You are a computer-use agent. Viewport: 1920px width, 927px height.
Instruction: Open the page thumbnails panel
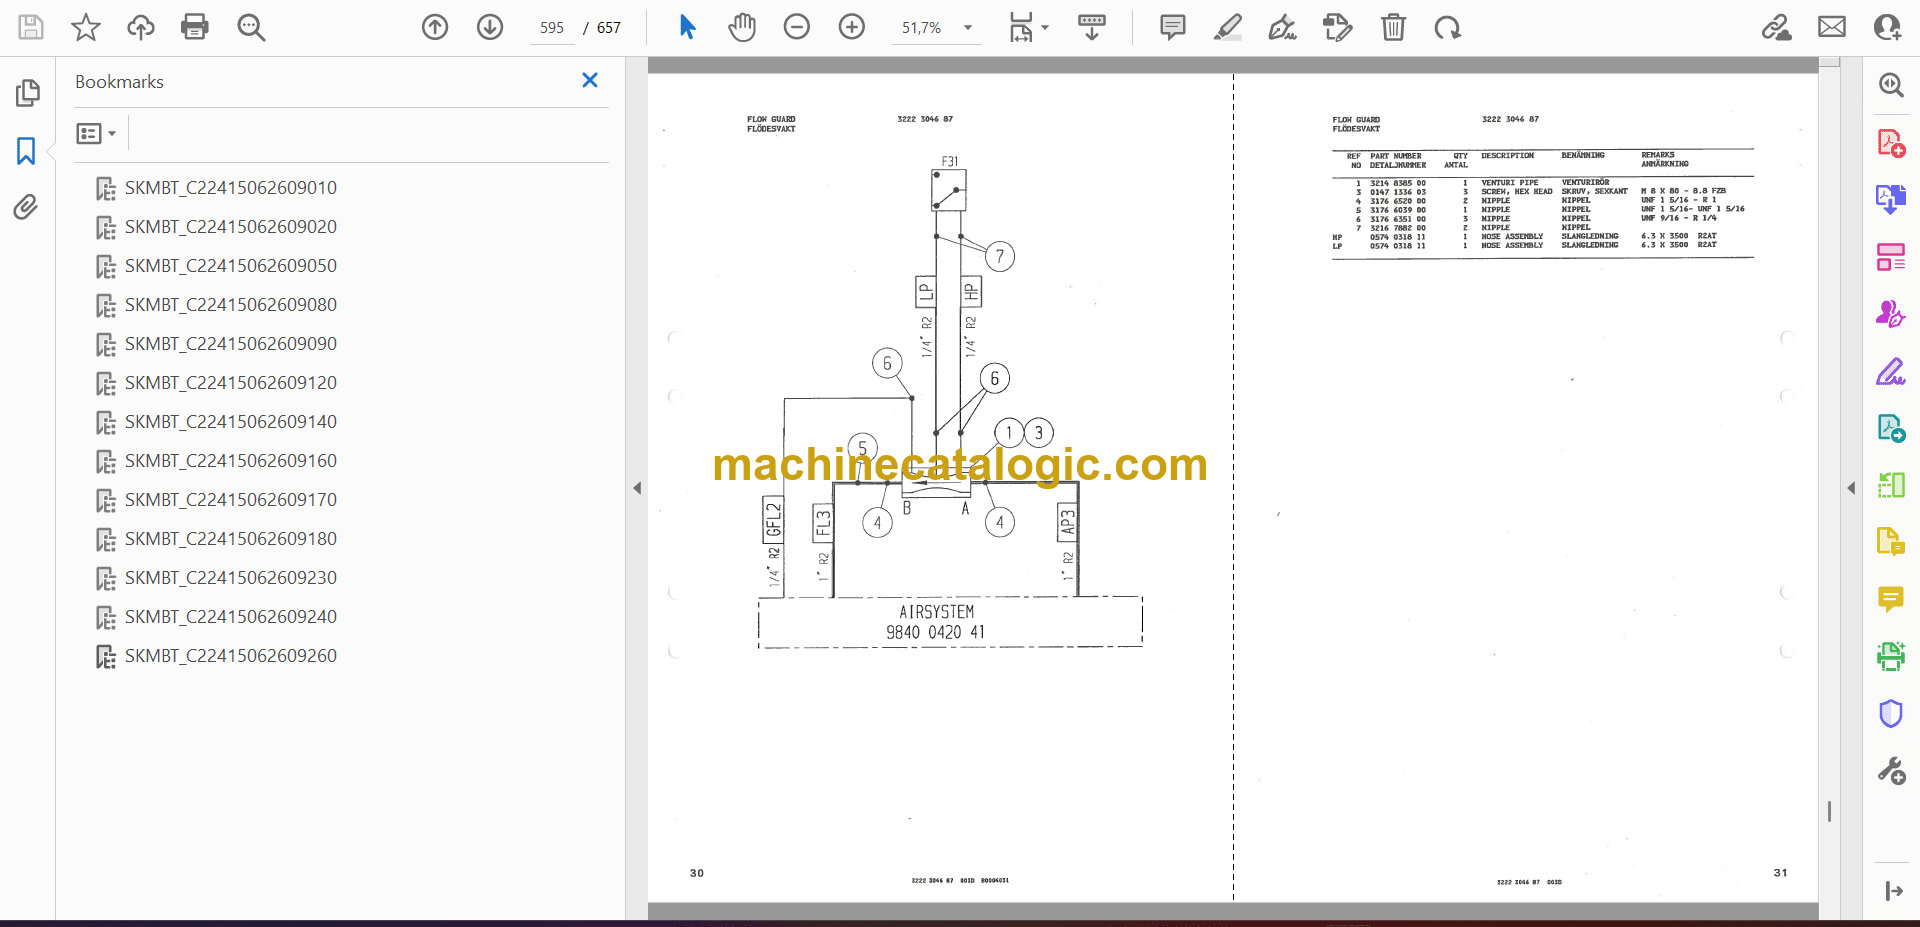click(27, 93)
